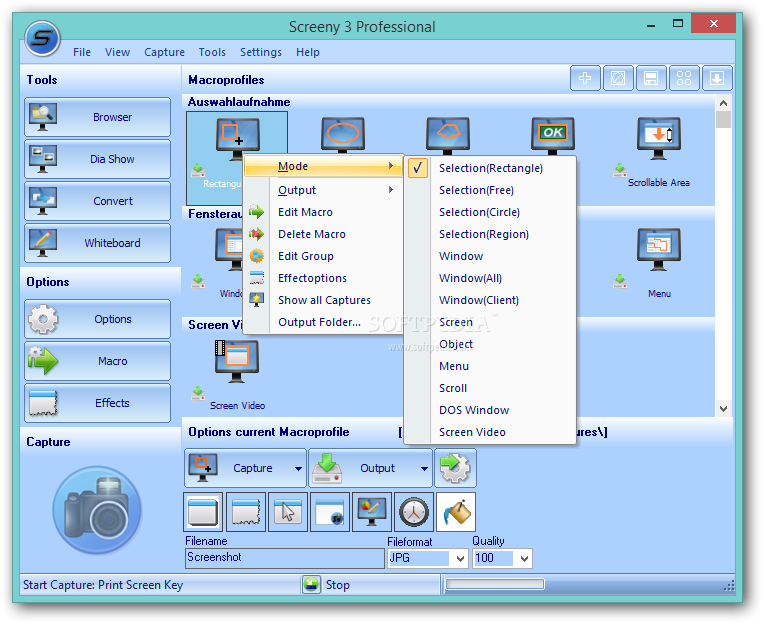This screenshot has width=763, height=623.
Task: Click the download arrow icon in Macroprofiles toolbar
Action: click(x=717, y=78)
